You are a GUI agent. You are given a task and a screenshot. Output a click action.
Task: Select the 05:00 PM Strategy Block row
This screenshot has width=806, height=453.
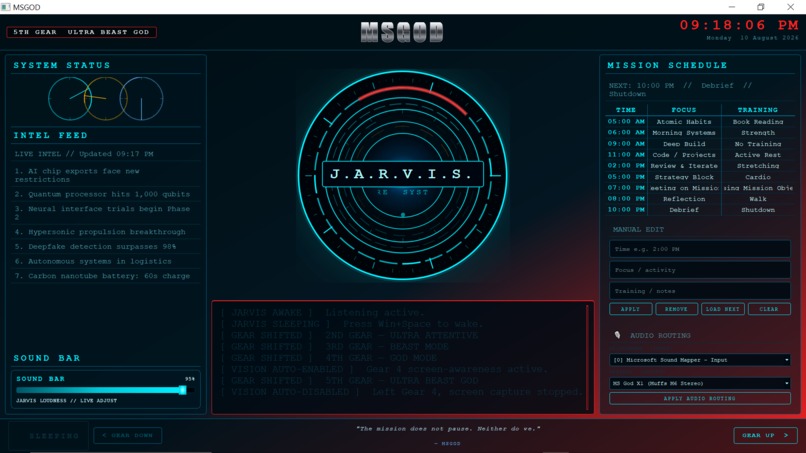click(x=700, y=177)
